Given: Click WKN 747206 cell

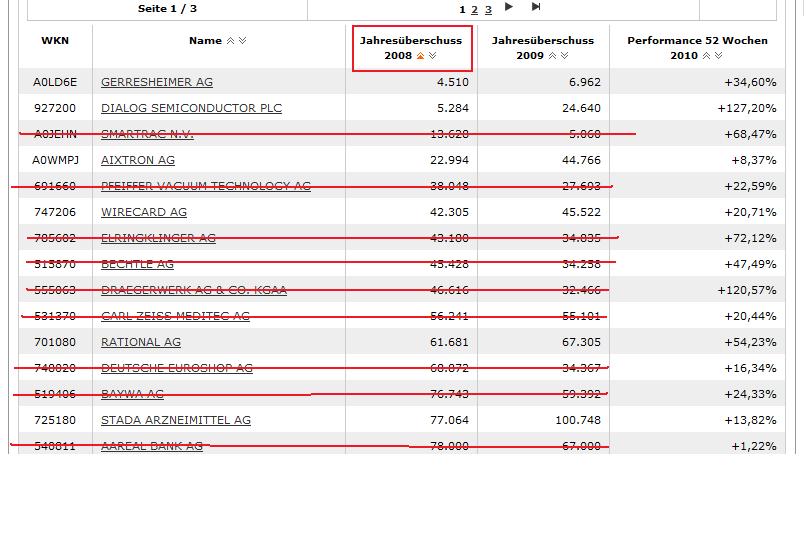Looking at the screenshot, I should pyautogui.click(x=55, y=212).
